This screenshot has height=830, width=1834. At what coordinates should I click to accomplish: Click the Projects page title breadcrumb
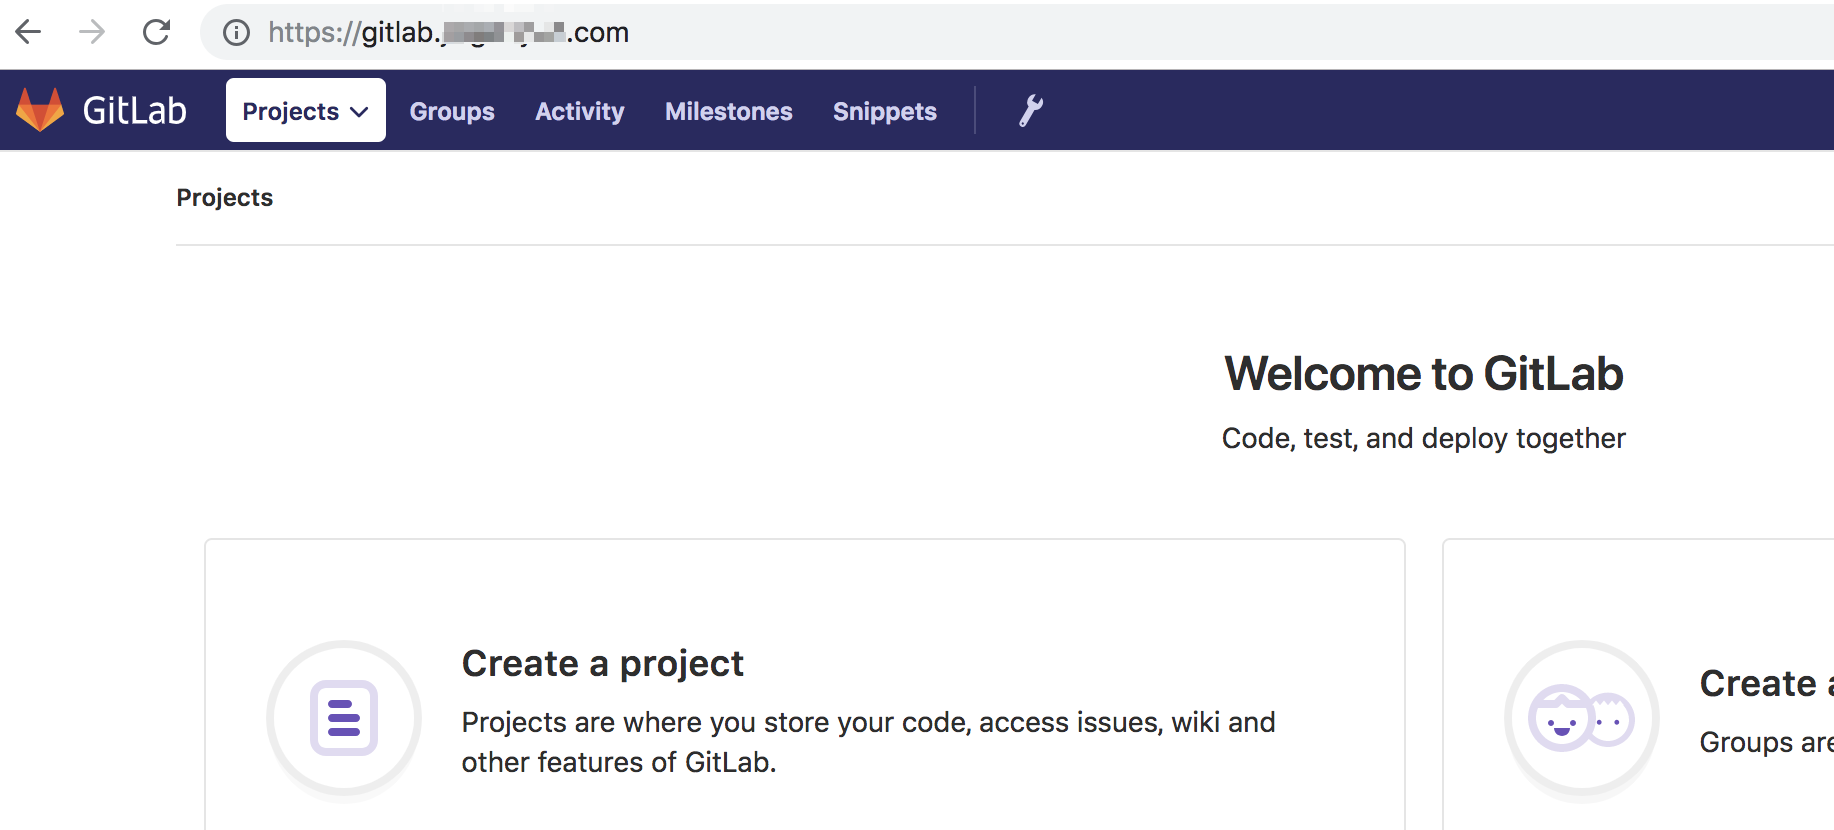pyautogui.click(x=225, y=197)
